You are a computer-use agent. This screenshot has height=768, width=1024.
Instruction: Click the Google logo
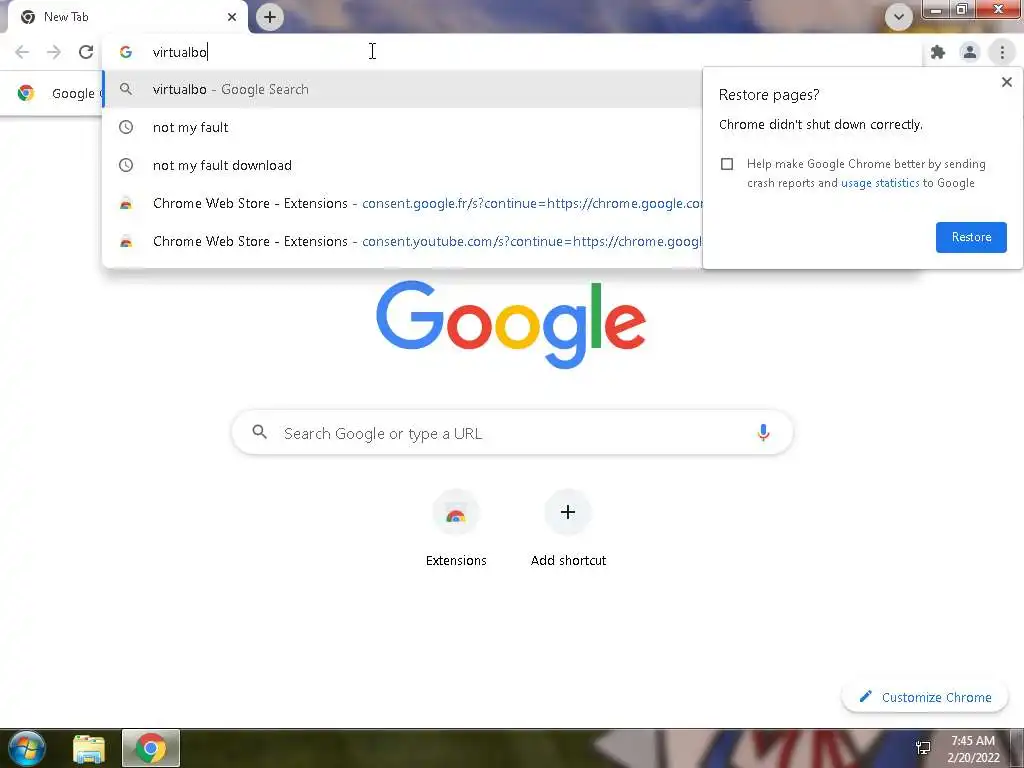click(x=511, y=325)
